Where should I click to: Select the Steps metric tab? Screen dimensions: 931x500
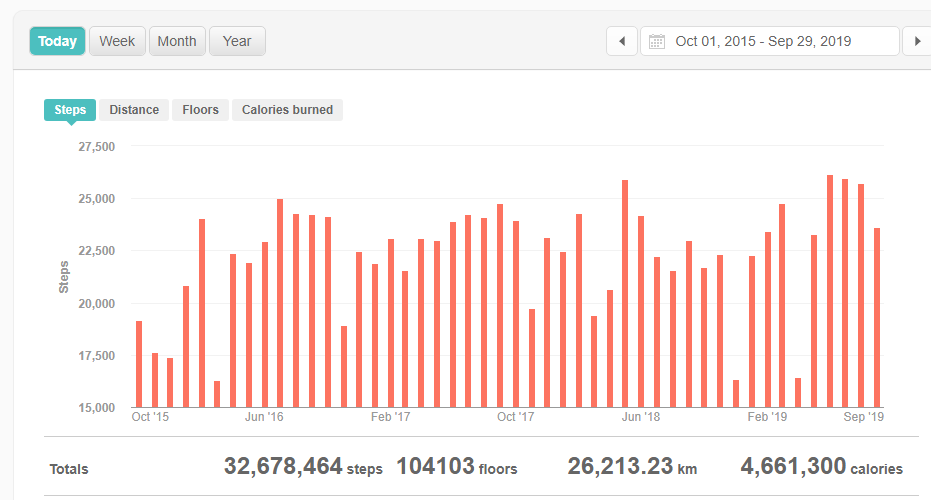coord(70,110)
